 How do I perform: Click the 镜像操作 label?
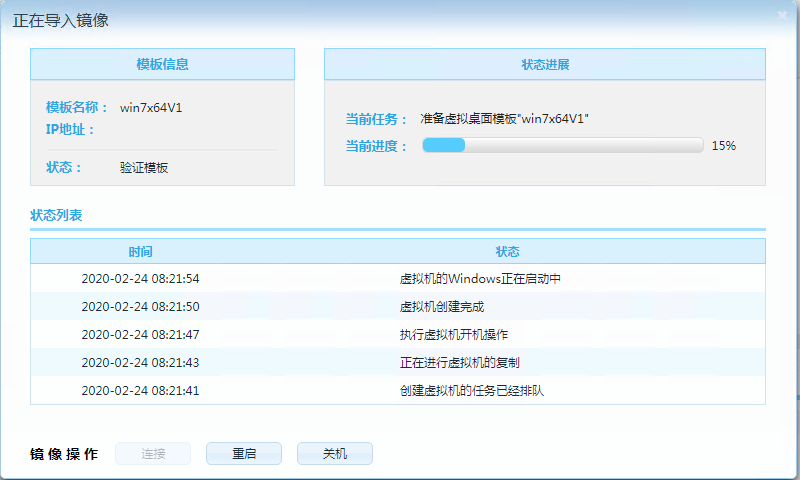pos(64,454)
